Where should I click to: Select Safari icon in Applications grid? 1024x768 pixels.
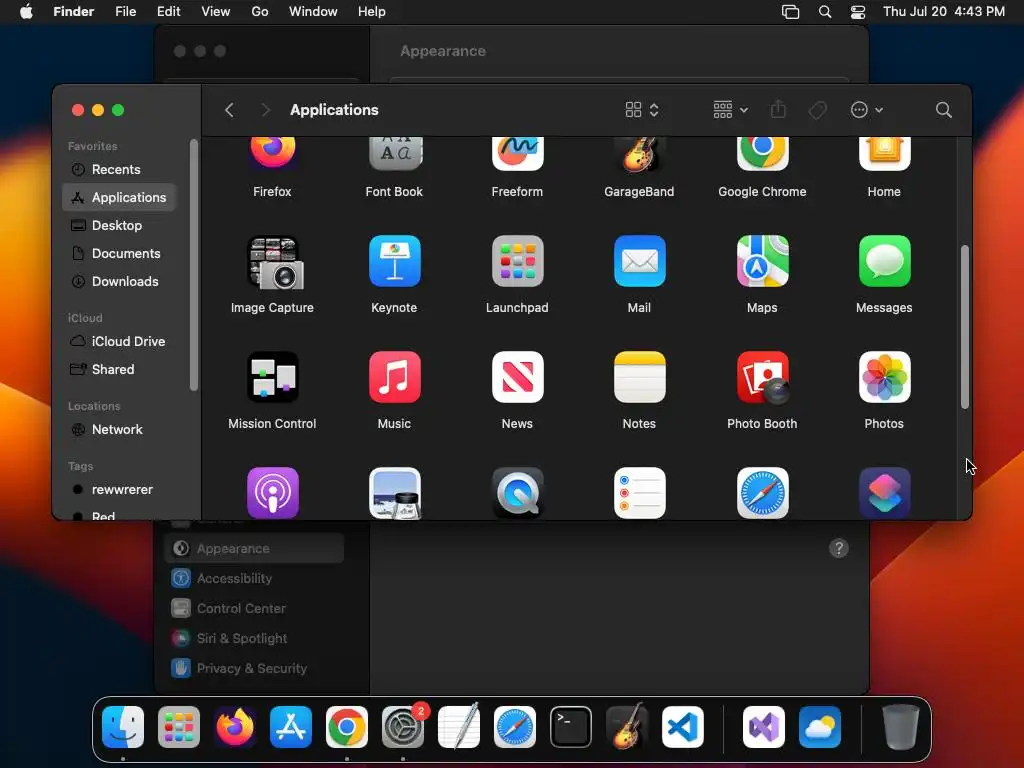click(762, 493)
